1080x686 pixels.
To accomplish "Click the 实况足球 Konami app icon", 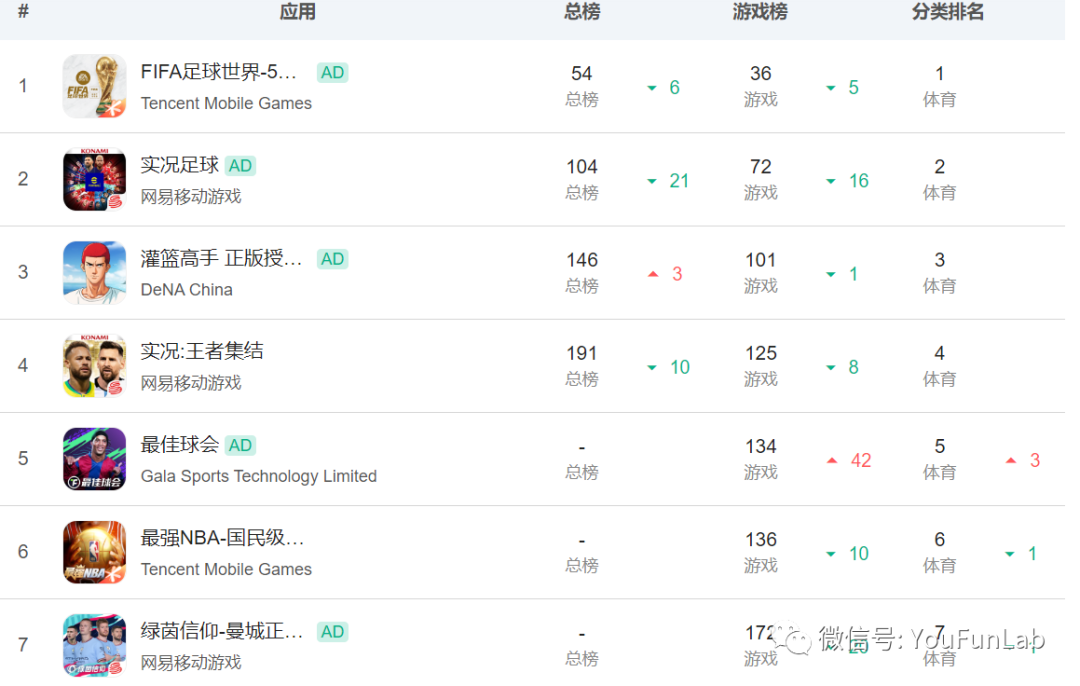I will 94,179.
